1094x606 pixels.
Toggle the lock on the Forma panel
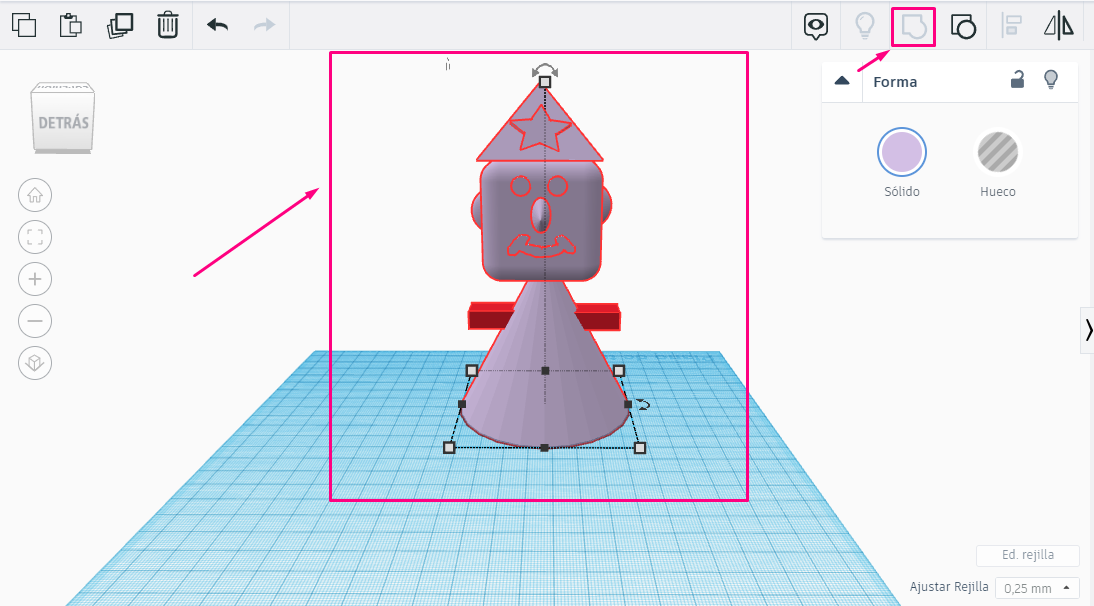[x=1017, y=79]
